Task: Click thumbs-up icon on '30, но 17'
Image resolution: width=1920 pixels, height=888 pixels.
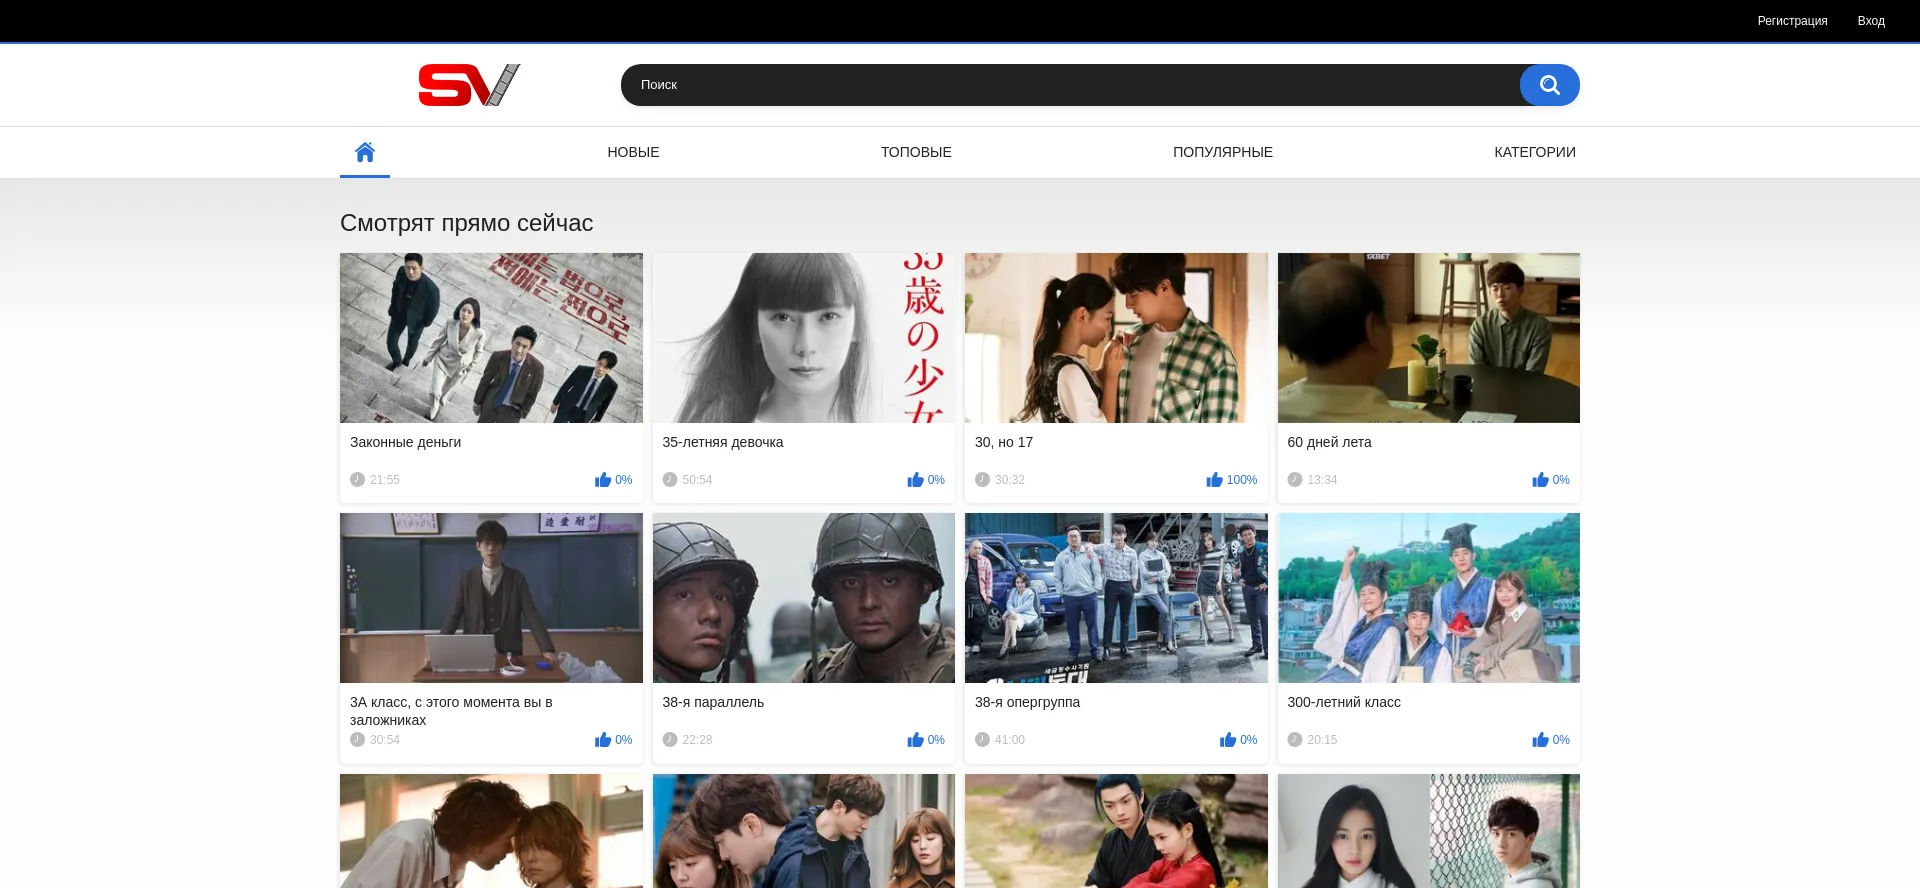Action: pos(1214,480)
